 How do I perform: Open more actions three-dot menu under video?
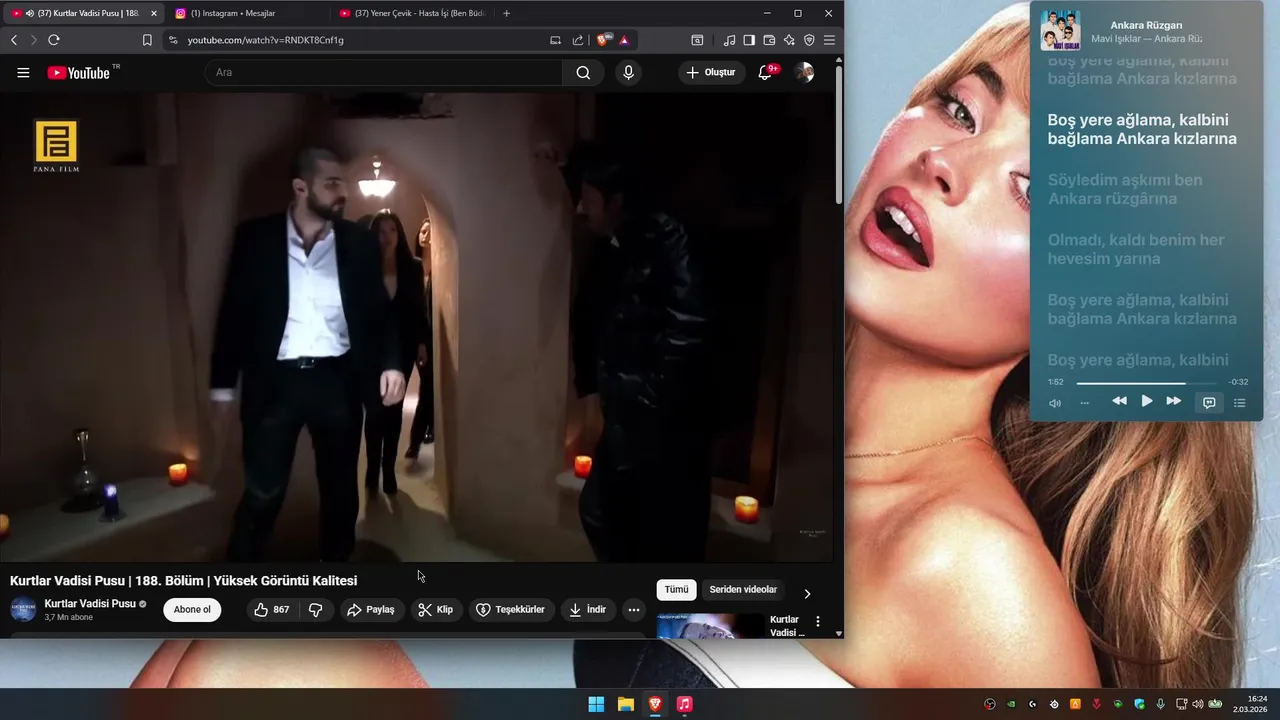(x=634, y=610)
